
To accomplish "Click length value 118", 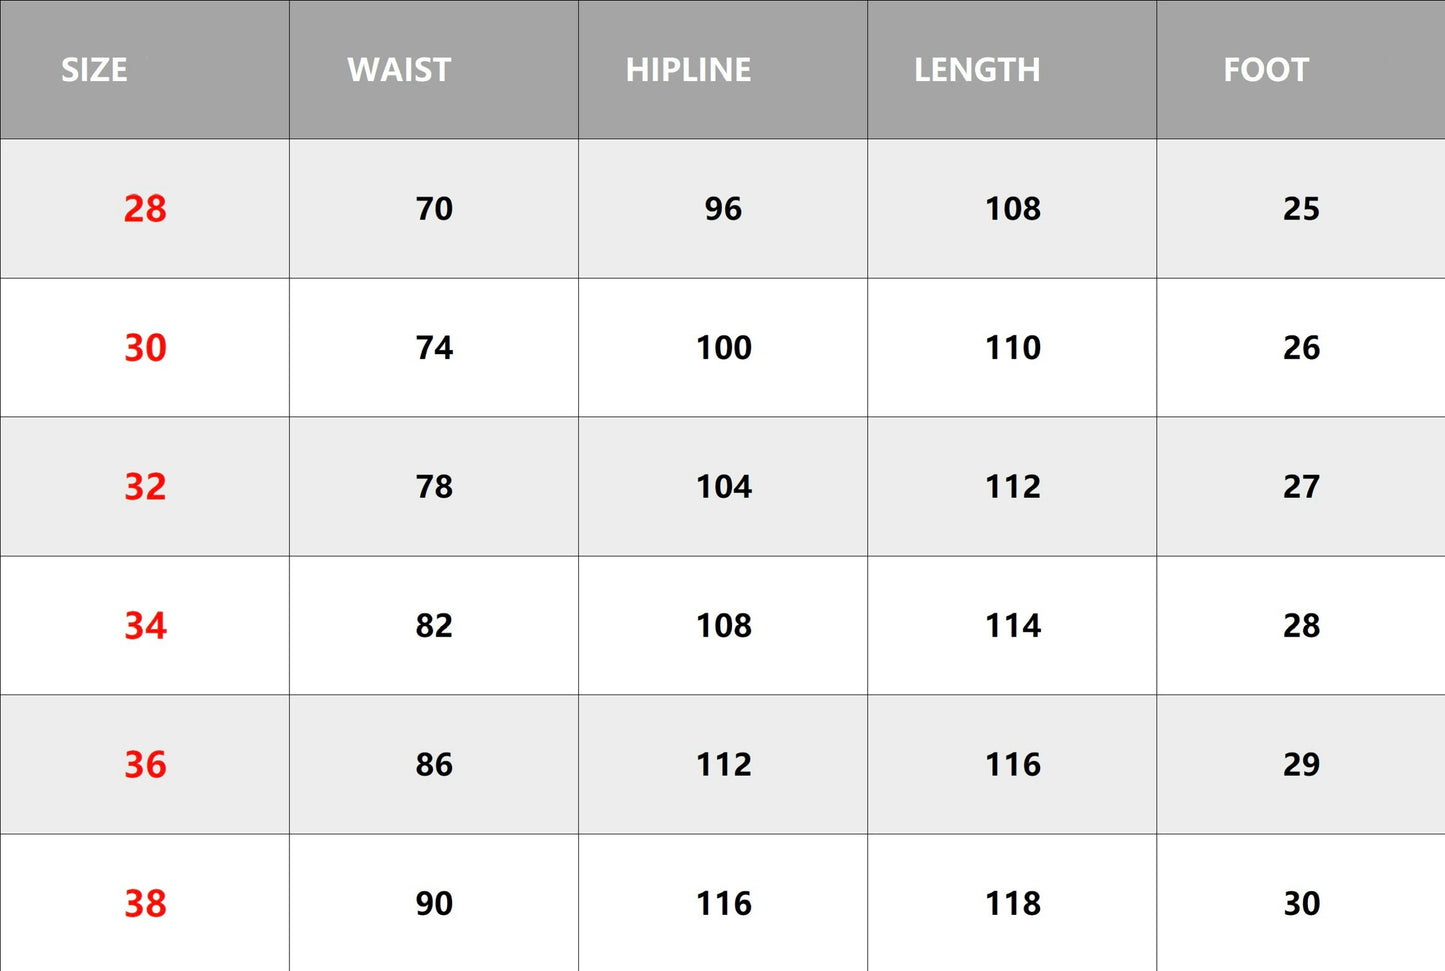I will tap(1013, 904).
